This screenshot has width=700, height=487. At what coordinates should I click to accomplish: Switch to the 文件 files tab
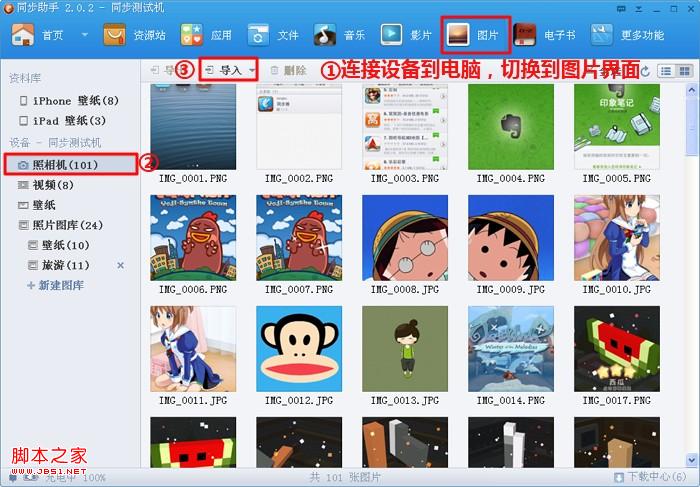[x=273, y=35]
